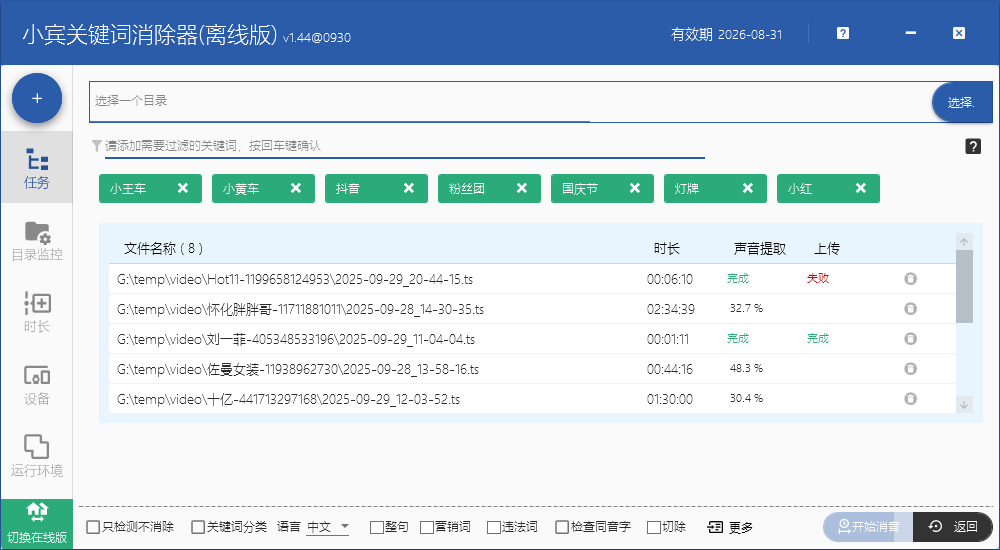Screen dimensions: 1000x550
Task: Check the 检查同音字 option
Action: click(562, 527)
